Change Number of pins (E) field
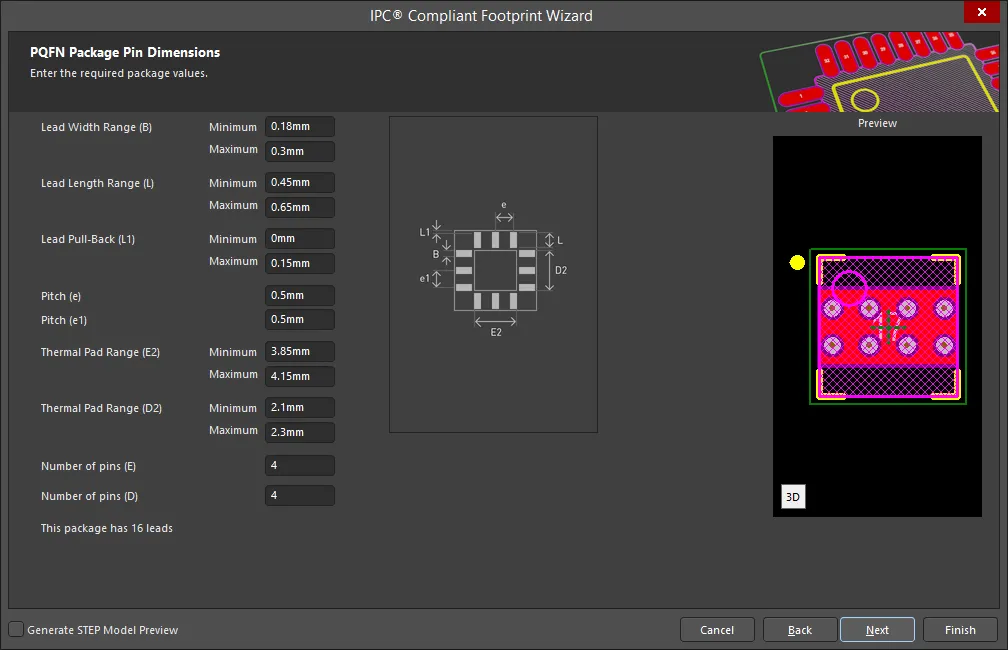The height and width of the screenshot is (650, 1008). coord(300,465)
